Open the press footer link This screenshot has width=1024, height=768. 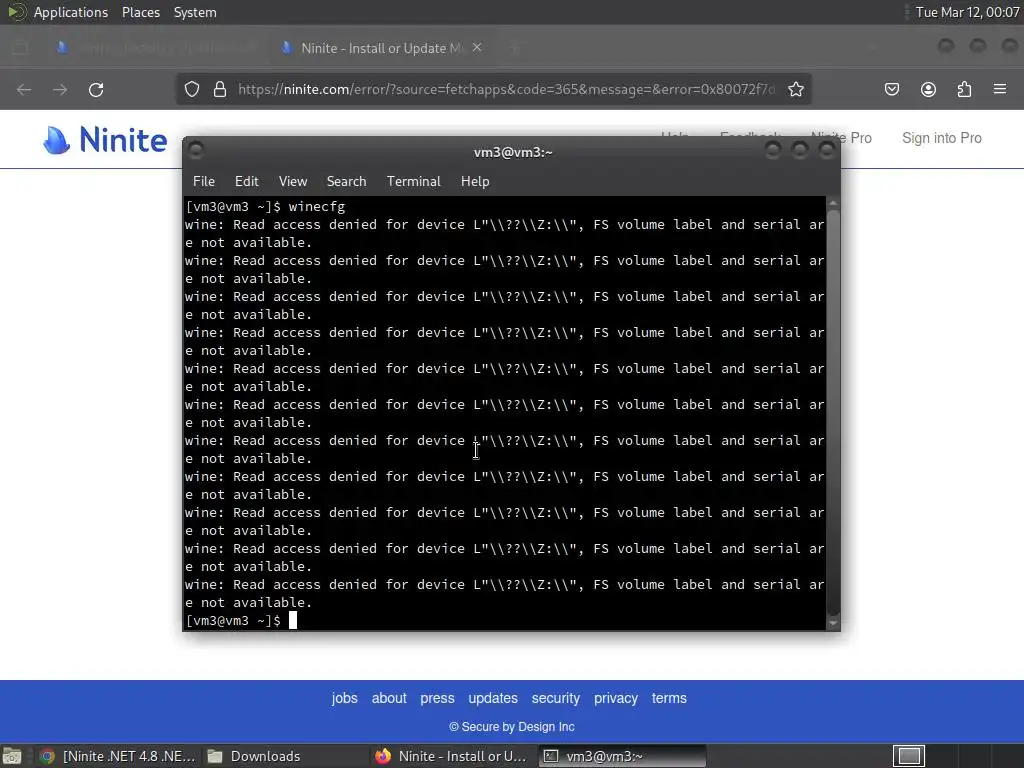click(x=437, y=698)
